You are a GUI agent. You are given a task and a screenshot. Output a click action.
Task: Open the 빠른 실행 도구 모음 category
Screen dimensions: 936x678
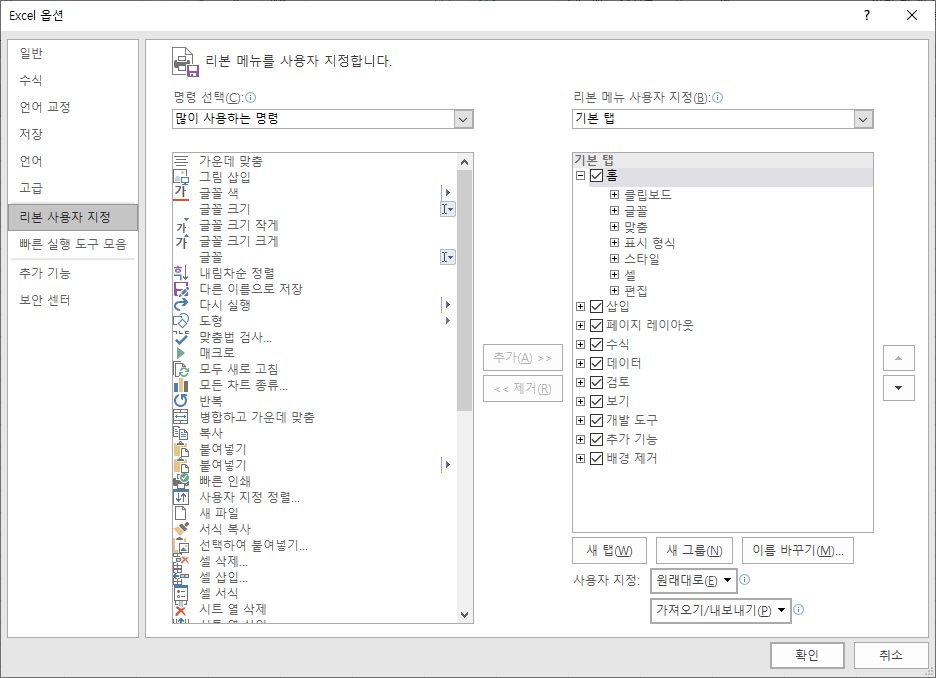click(x=73, y=244)
